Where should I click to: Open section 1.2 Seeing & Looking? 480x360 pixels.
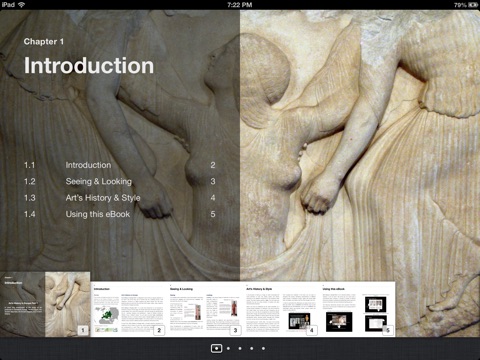click(119, 181)
